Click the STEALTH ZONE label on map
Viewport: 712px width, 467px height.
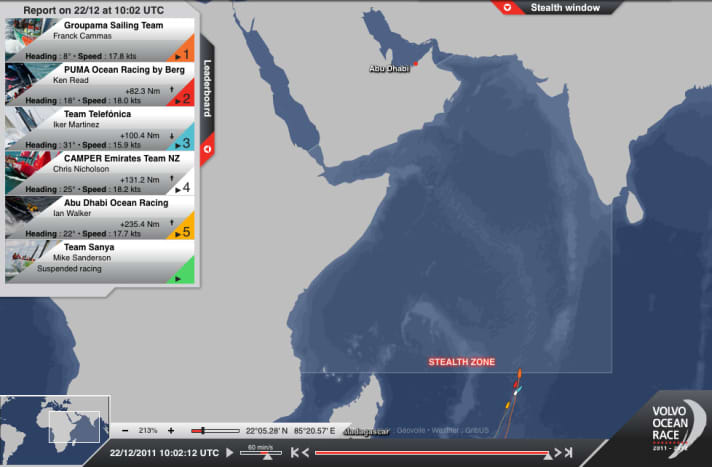(461, 362)
